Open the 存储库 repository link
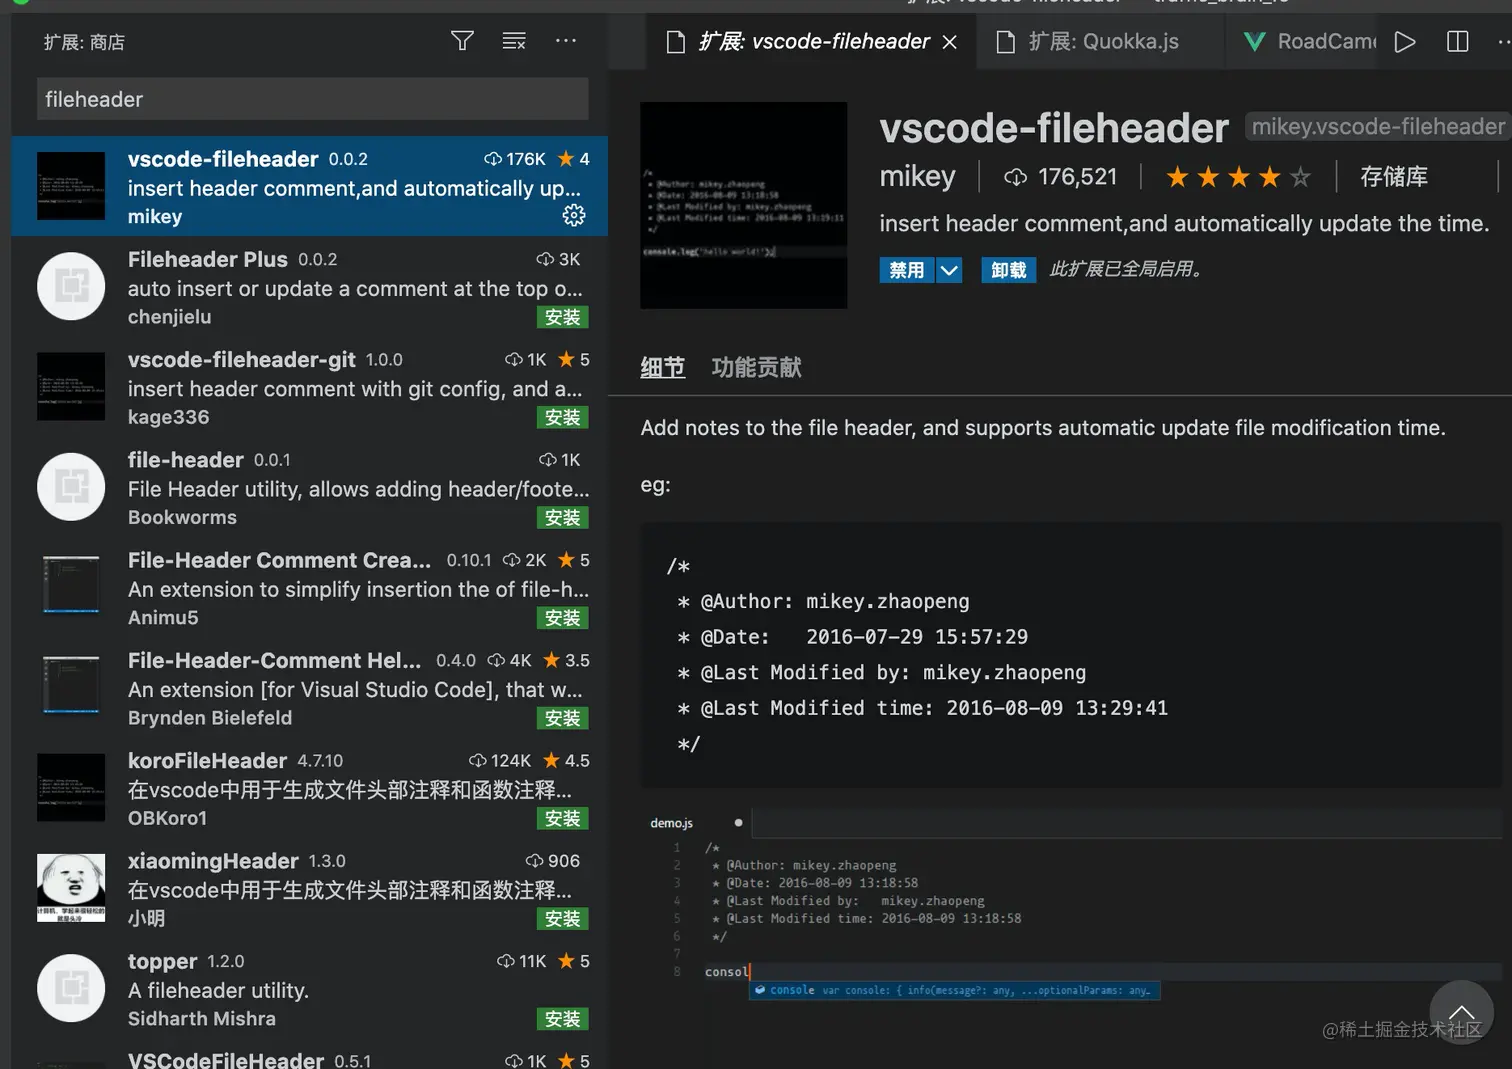The height and width of the screenshot is (1069, 1512). (x=1393, y=177)
